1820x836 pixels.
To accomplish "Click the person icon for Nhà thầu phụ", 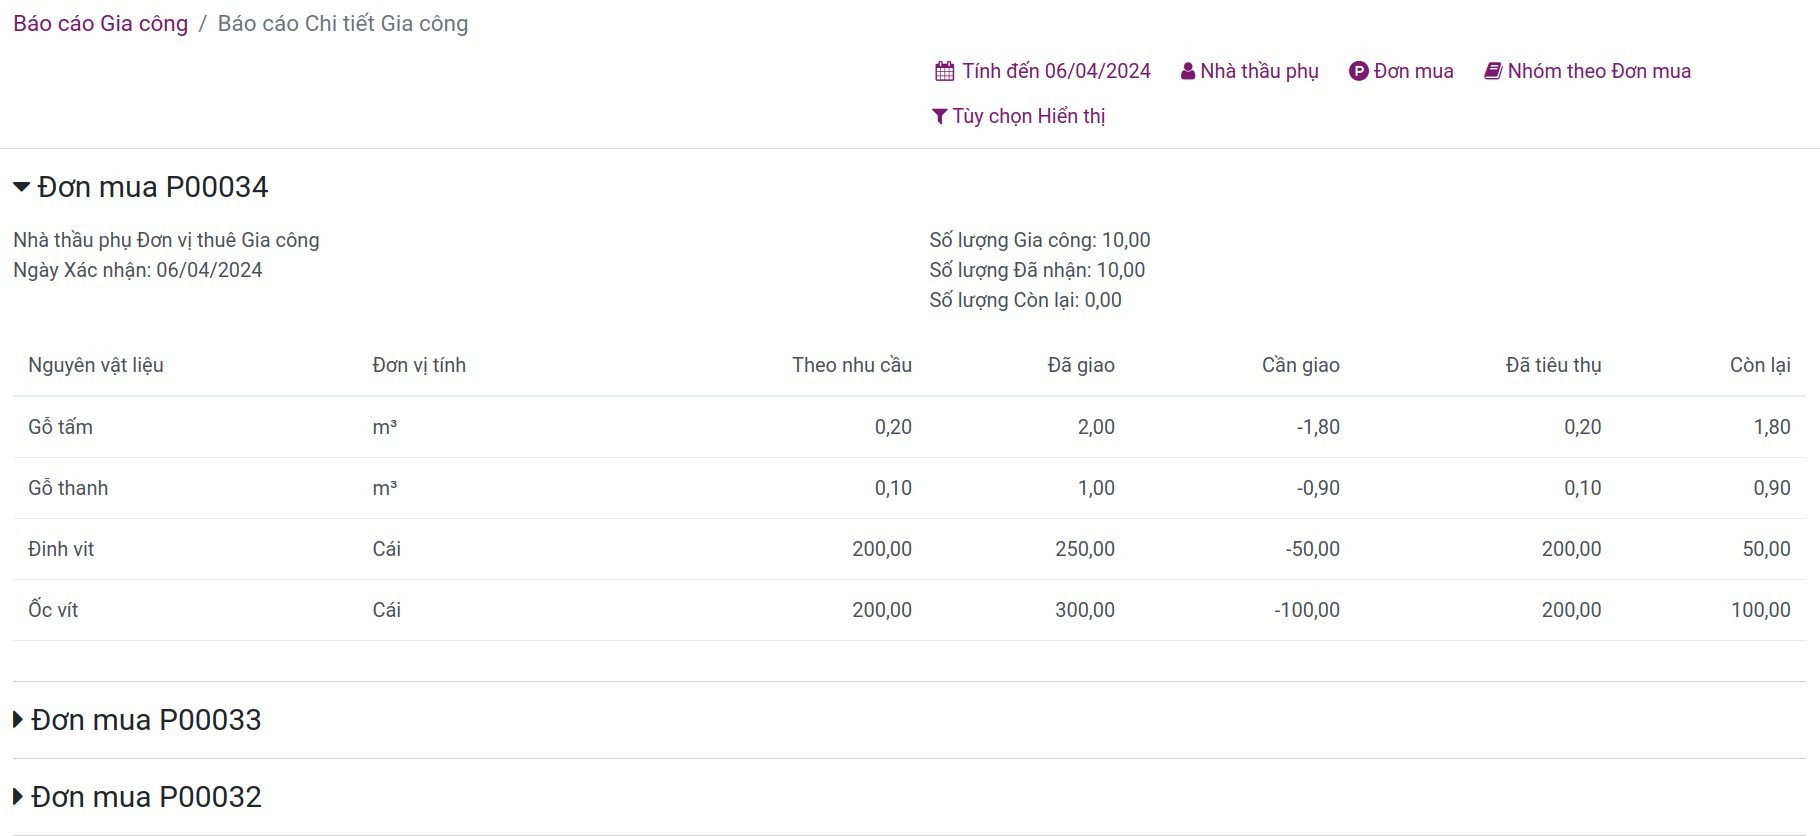I will coord(1188,71).
